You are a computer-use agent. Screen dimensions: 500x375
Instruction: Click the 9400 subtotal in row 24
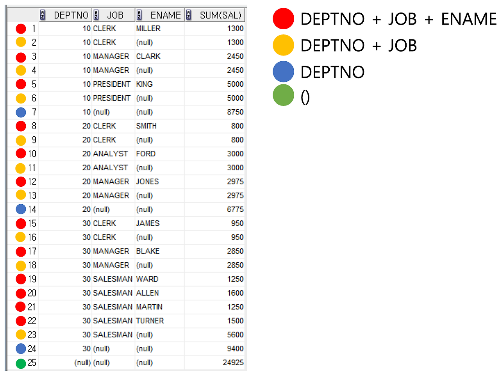(x=235, y=349)
